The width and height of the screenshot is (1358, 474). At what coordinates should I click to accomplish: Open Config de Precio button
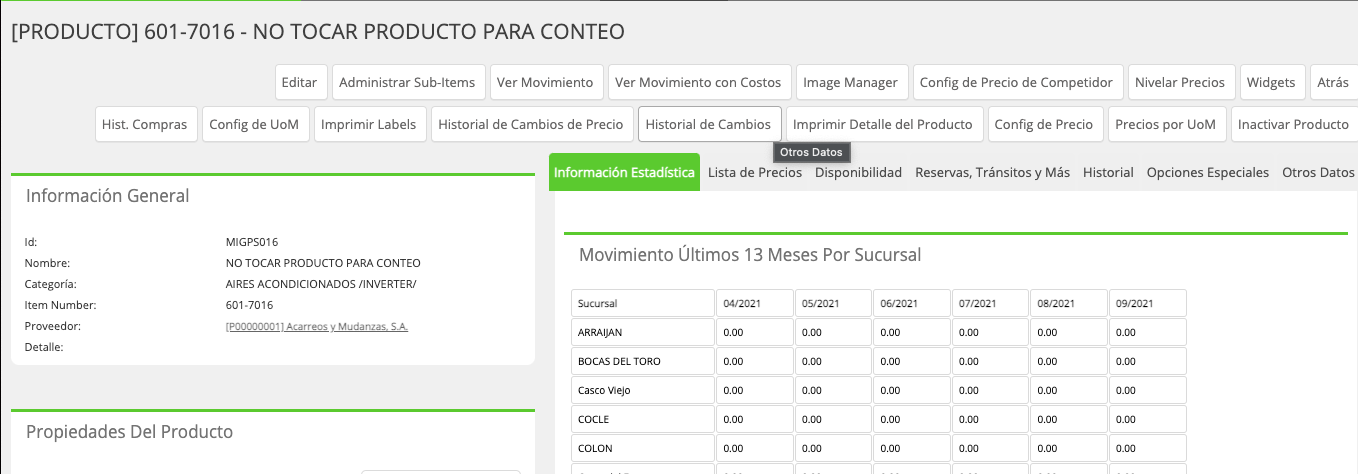point(1044,125)
